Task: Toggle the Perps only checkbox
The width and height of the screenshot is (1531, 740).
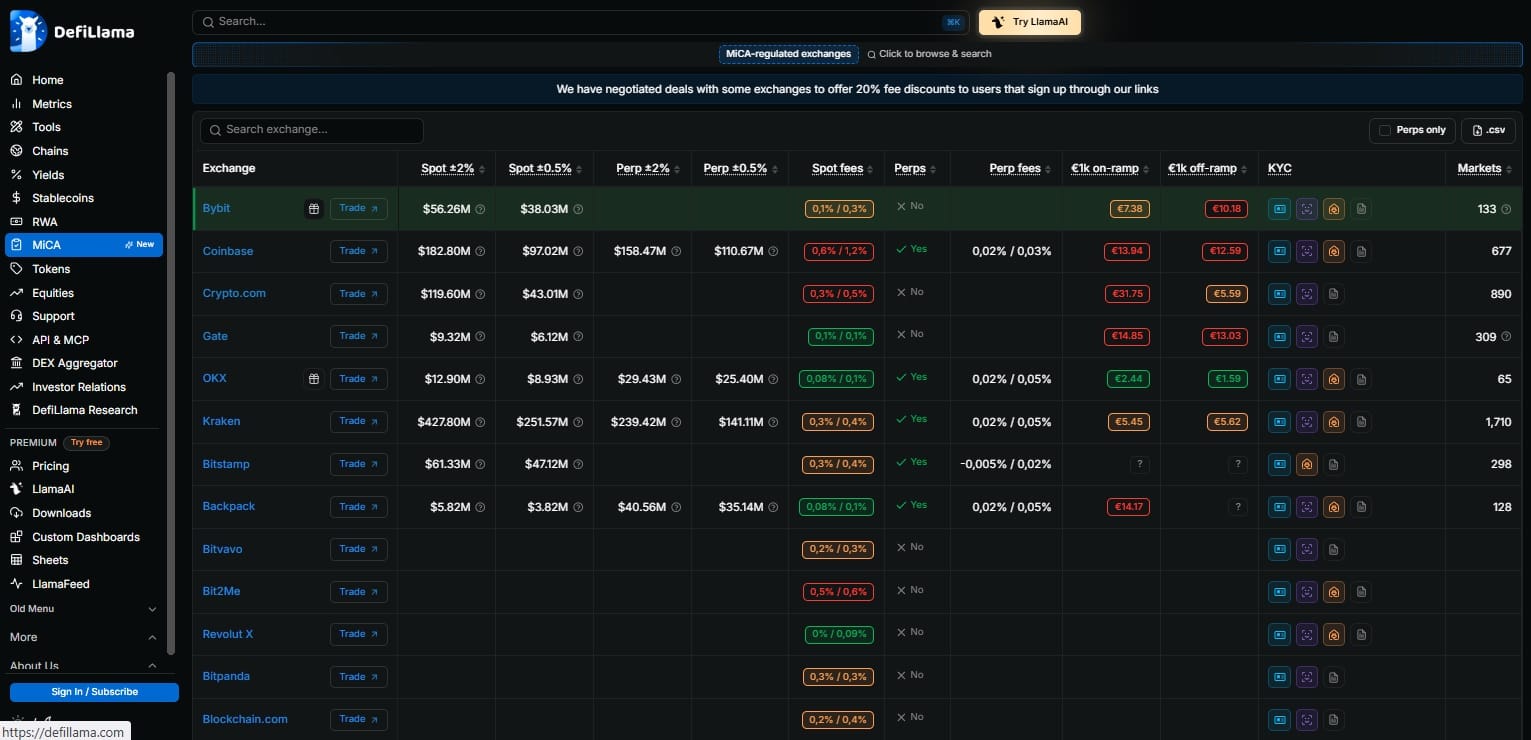Action: pos(1385,130)
